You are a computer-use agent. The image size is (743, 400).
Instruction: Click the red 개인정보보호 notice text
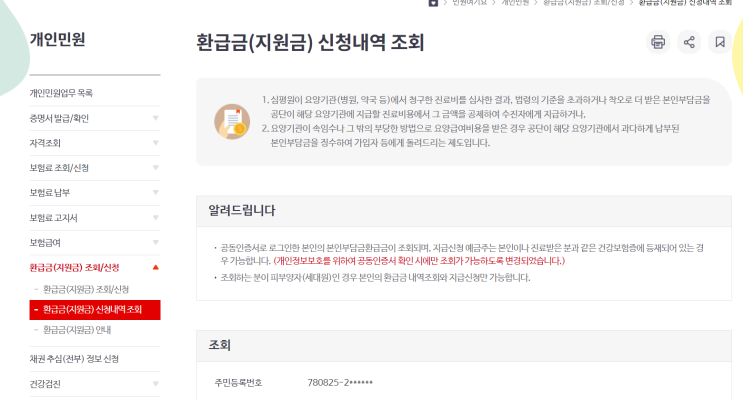pos(419,261)
